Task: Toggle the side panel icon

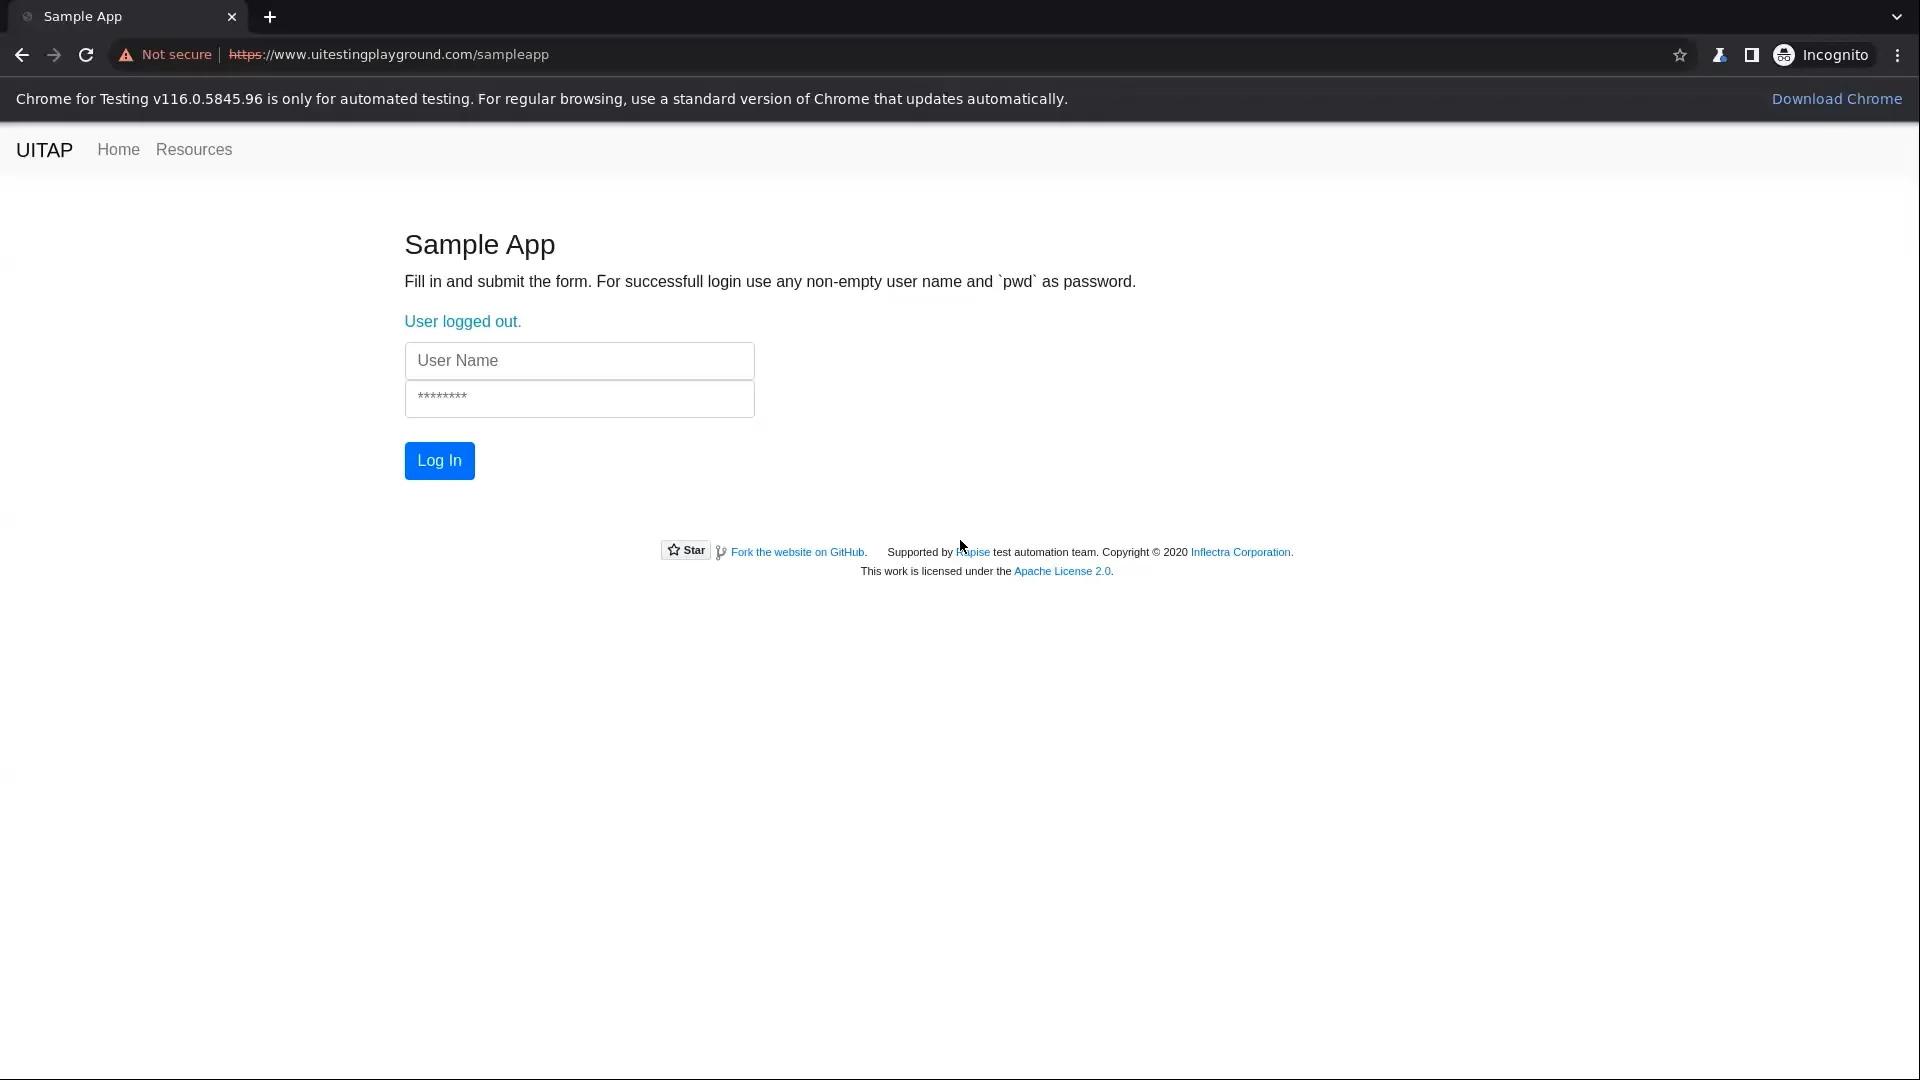Action: 1751,55
